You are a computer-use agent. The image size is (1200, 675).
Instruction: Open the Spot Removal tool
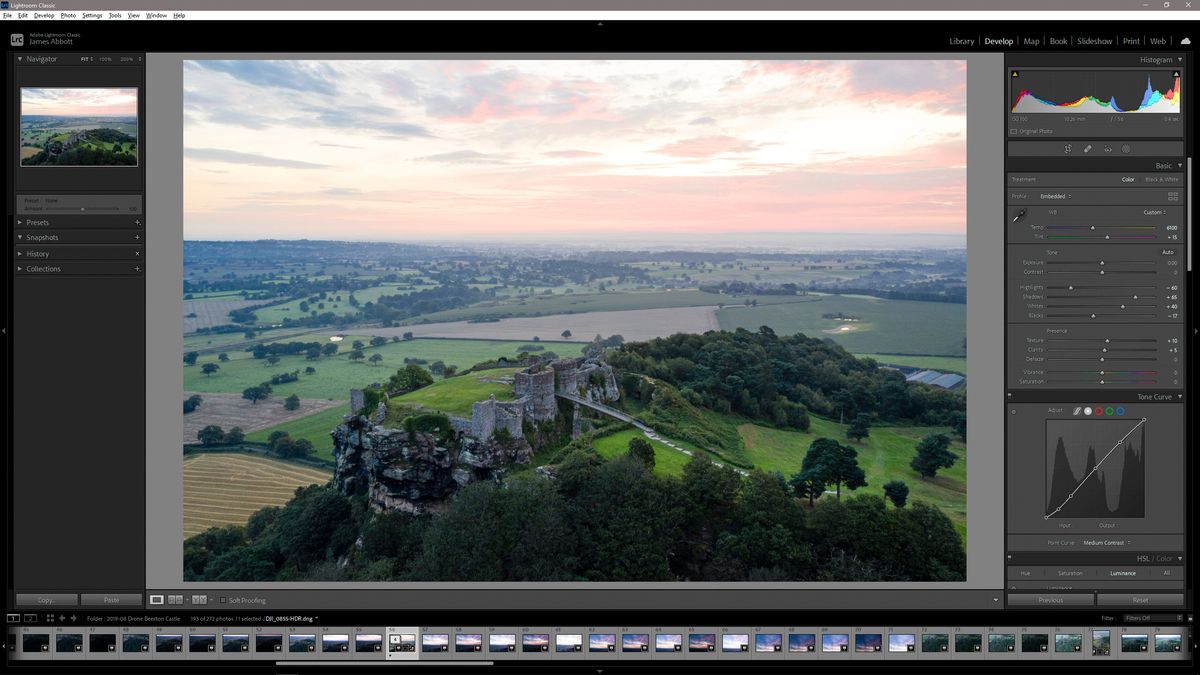tap(1088, 149)
